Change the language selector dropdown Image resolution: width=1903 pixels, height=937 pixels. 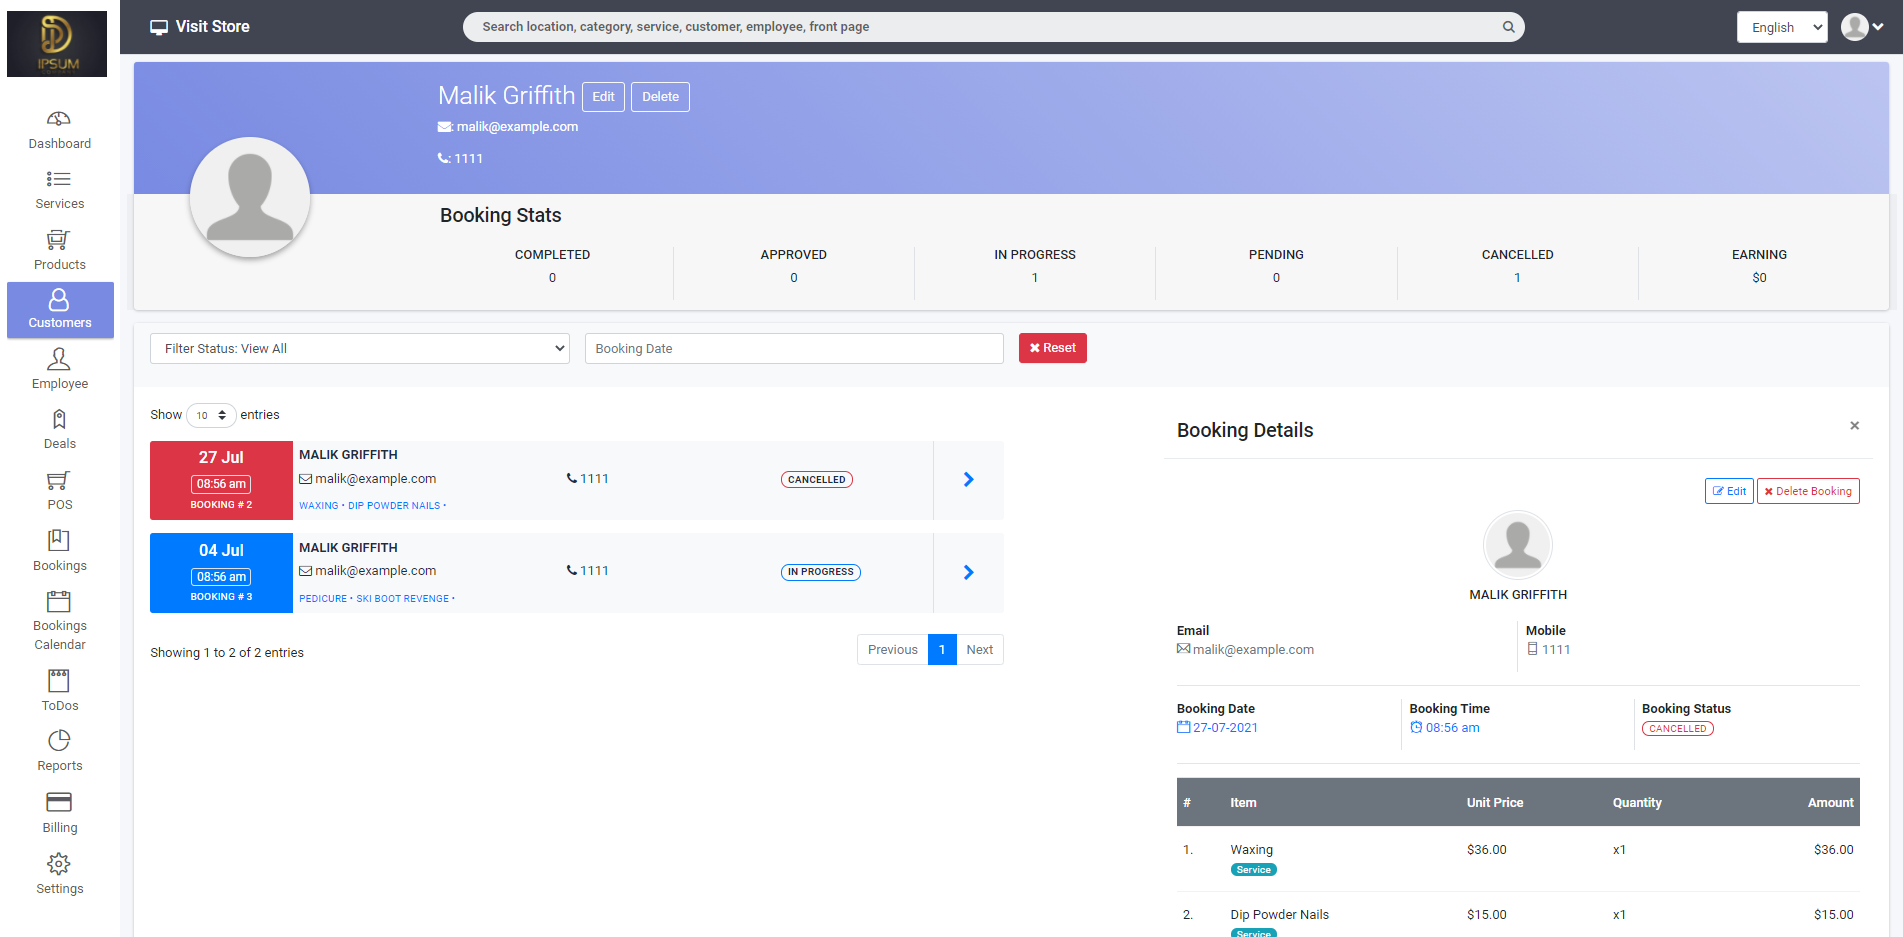pos(1782,26)
